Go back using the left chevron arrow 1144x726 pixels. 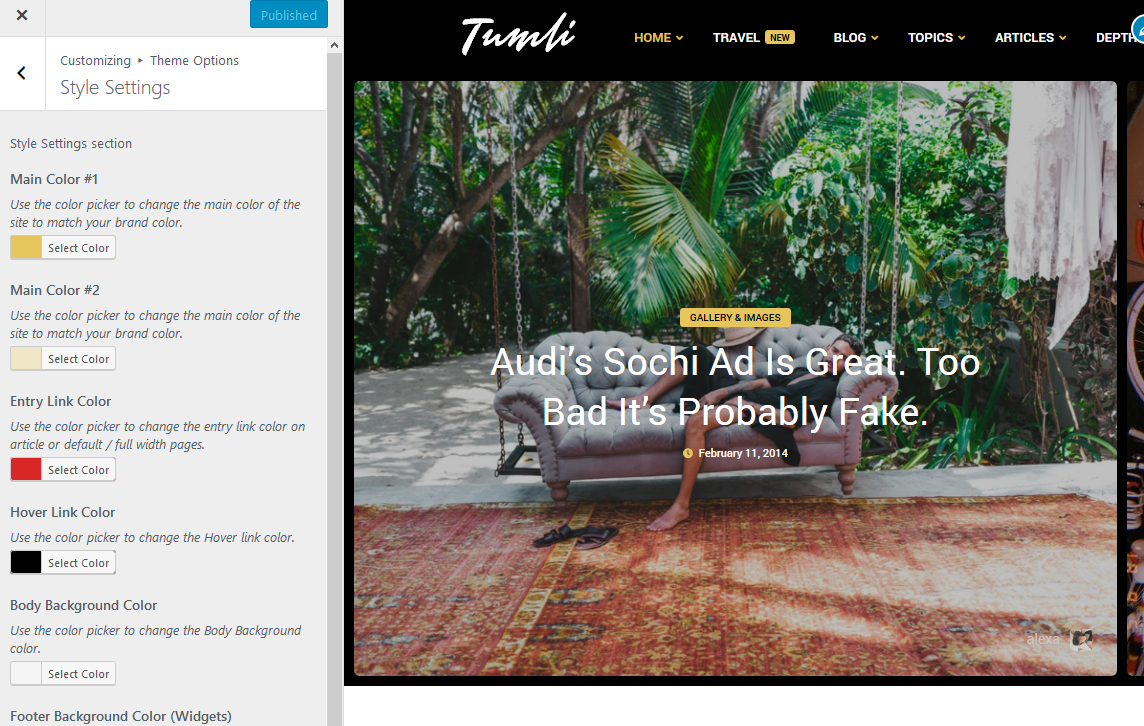(x=22, y=73)
